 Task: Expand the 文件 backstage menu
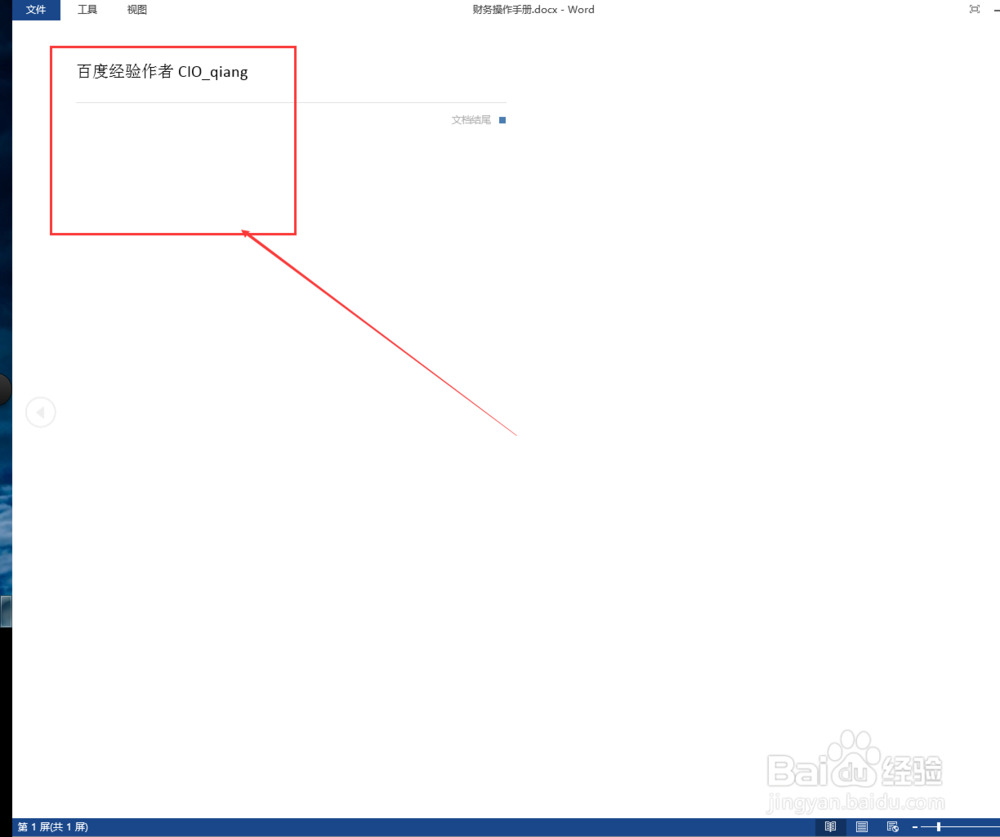click(36, 10)
